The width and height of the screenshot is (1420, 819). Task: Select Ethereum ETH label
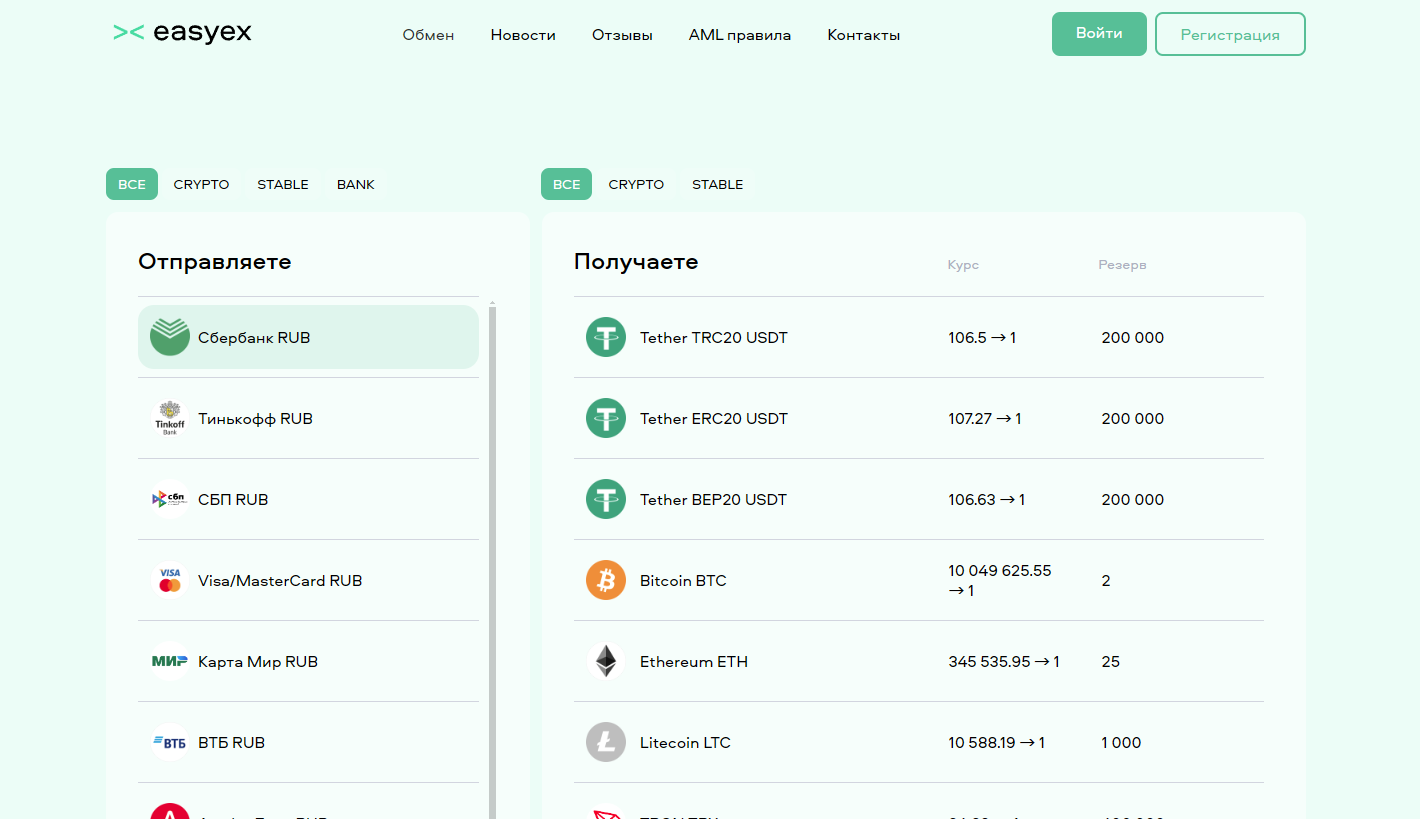pyautogui.click(x=694, y=662)
